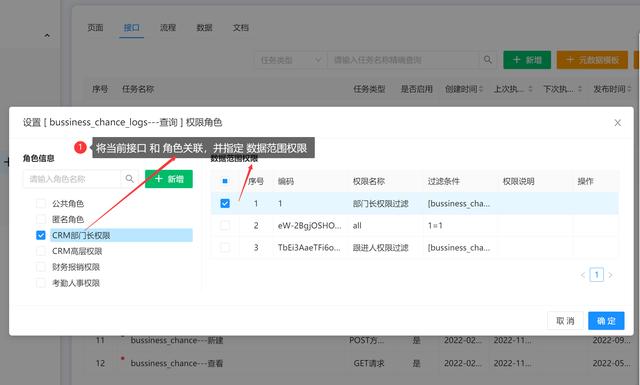Switch to 数据 tab
640x385 pixels.
[204, 27]
